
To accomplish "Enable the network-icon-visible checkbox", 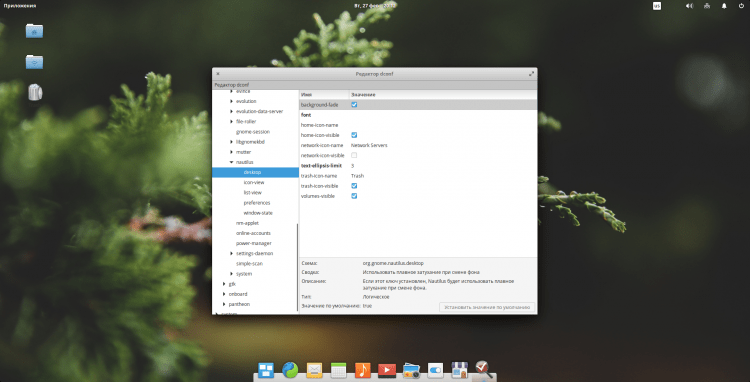I will click(x=354, y=155).
